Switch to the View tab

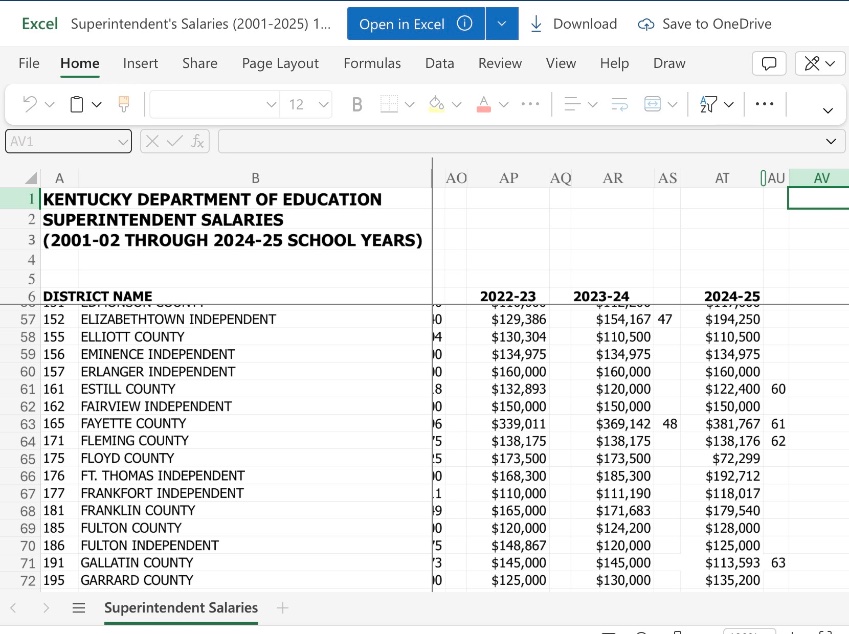coord(560,63)
